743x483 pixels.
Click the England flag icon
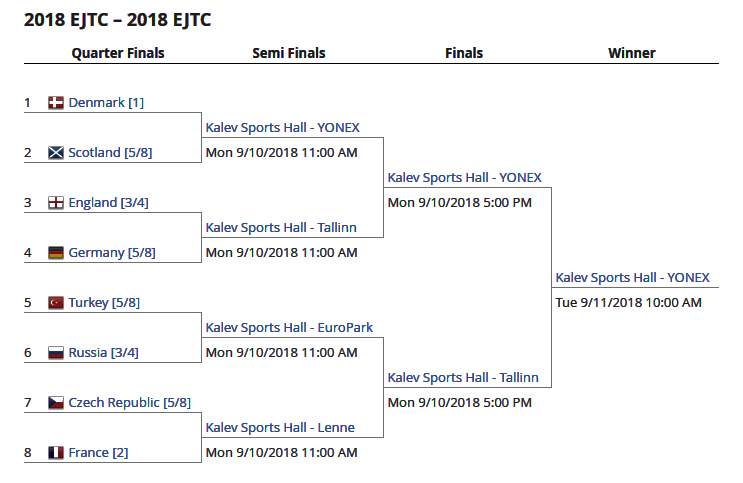click(56, 203)
